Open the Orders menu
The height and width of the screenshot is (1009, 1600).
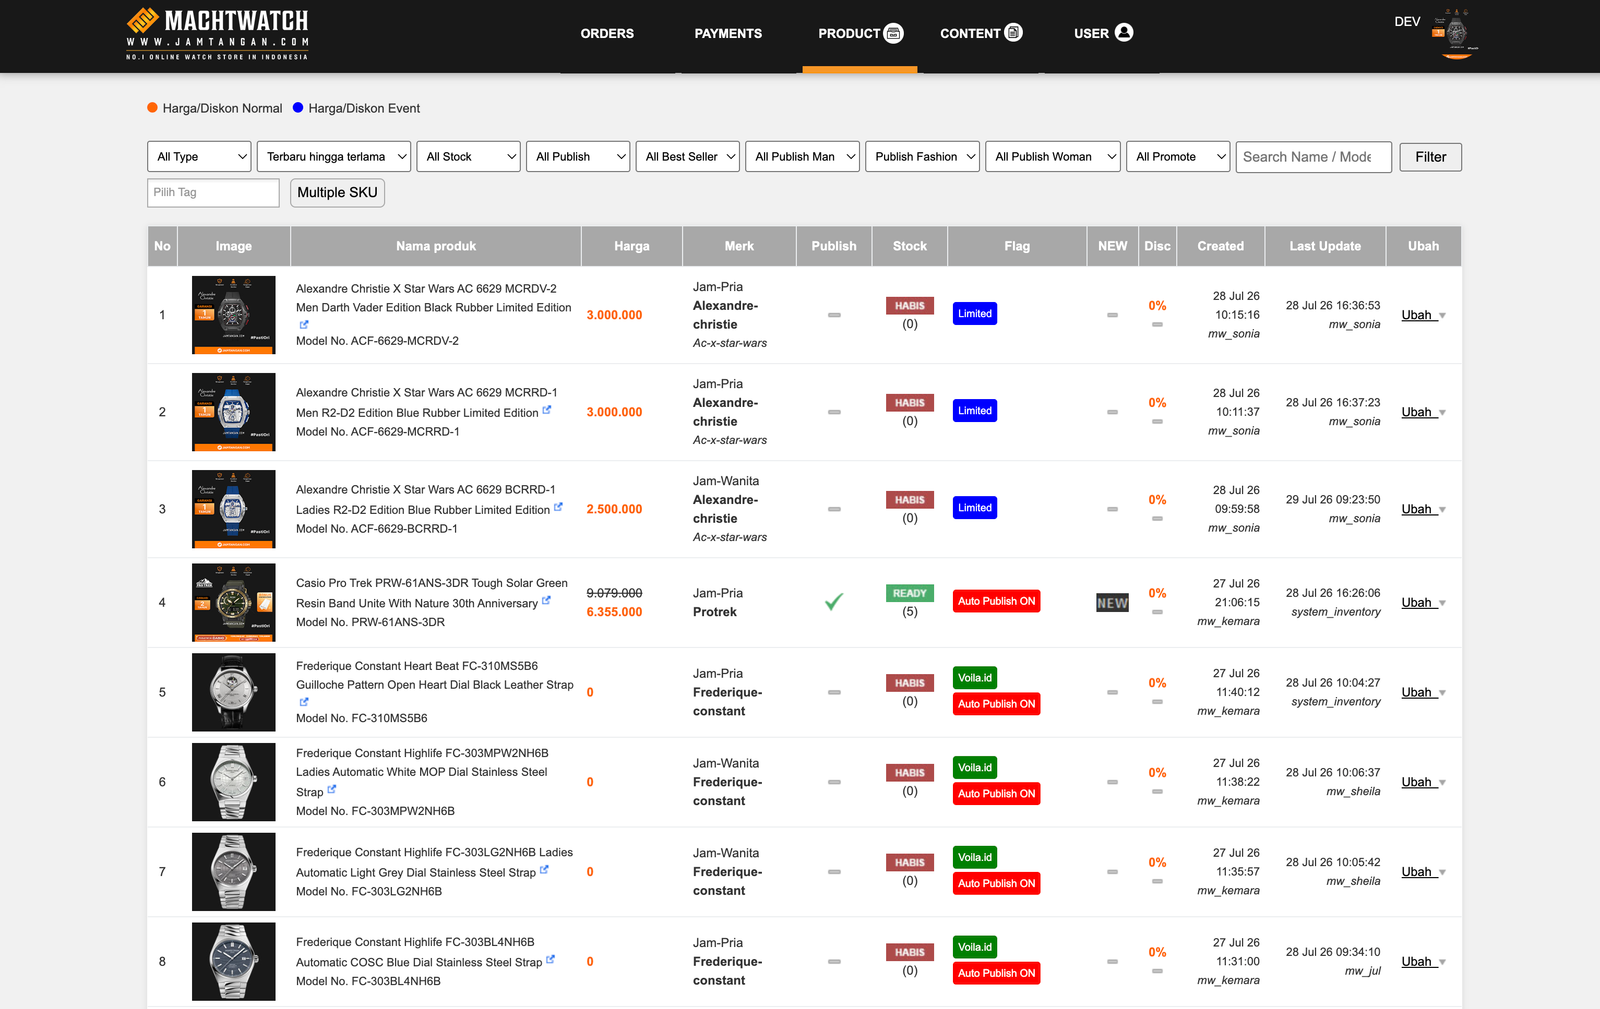tap(607, 33)
